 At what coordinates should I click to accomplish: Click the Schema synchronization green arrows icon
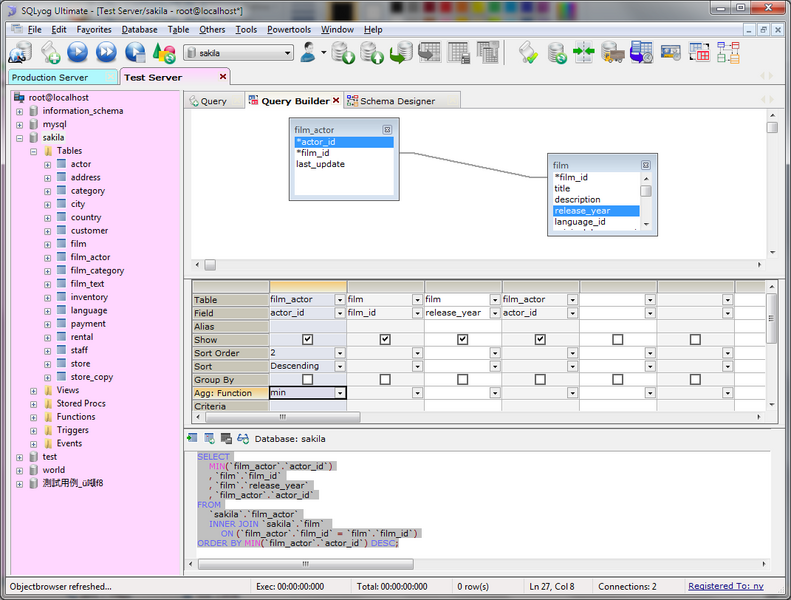pyautogui.click(x=584, y=52)
